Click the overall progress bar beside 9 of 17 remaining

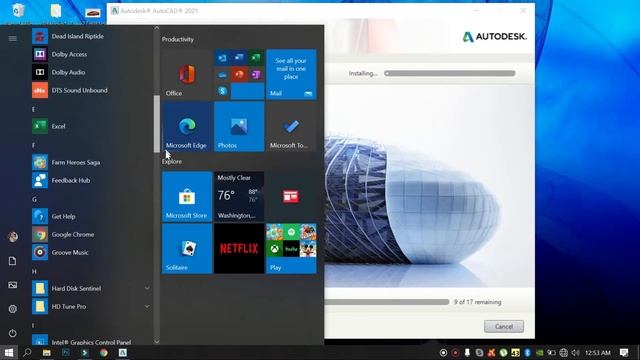tap(387, 302)
